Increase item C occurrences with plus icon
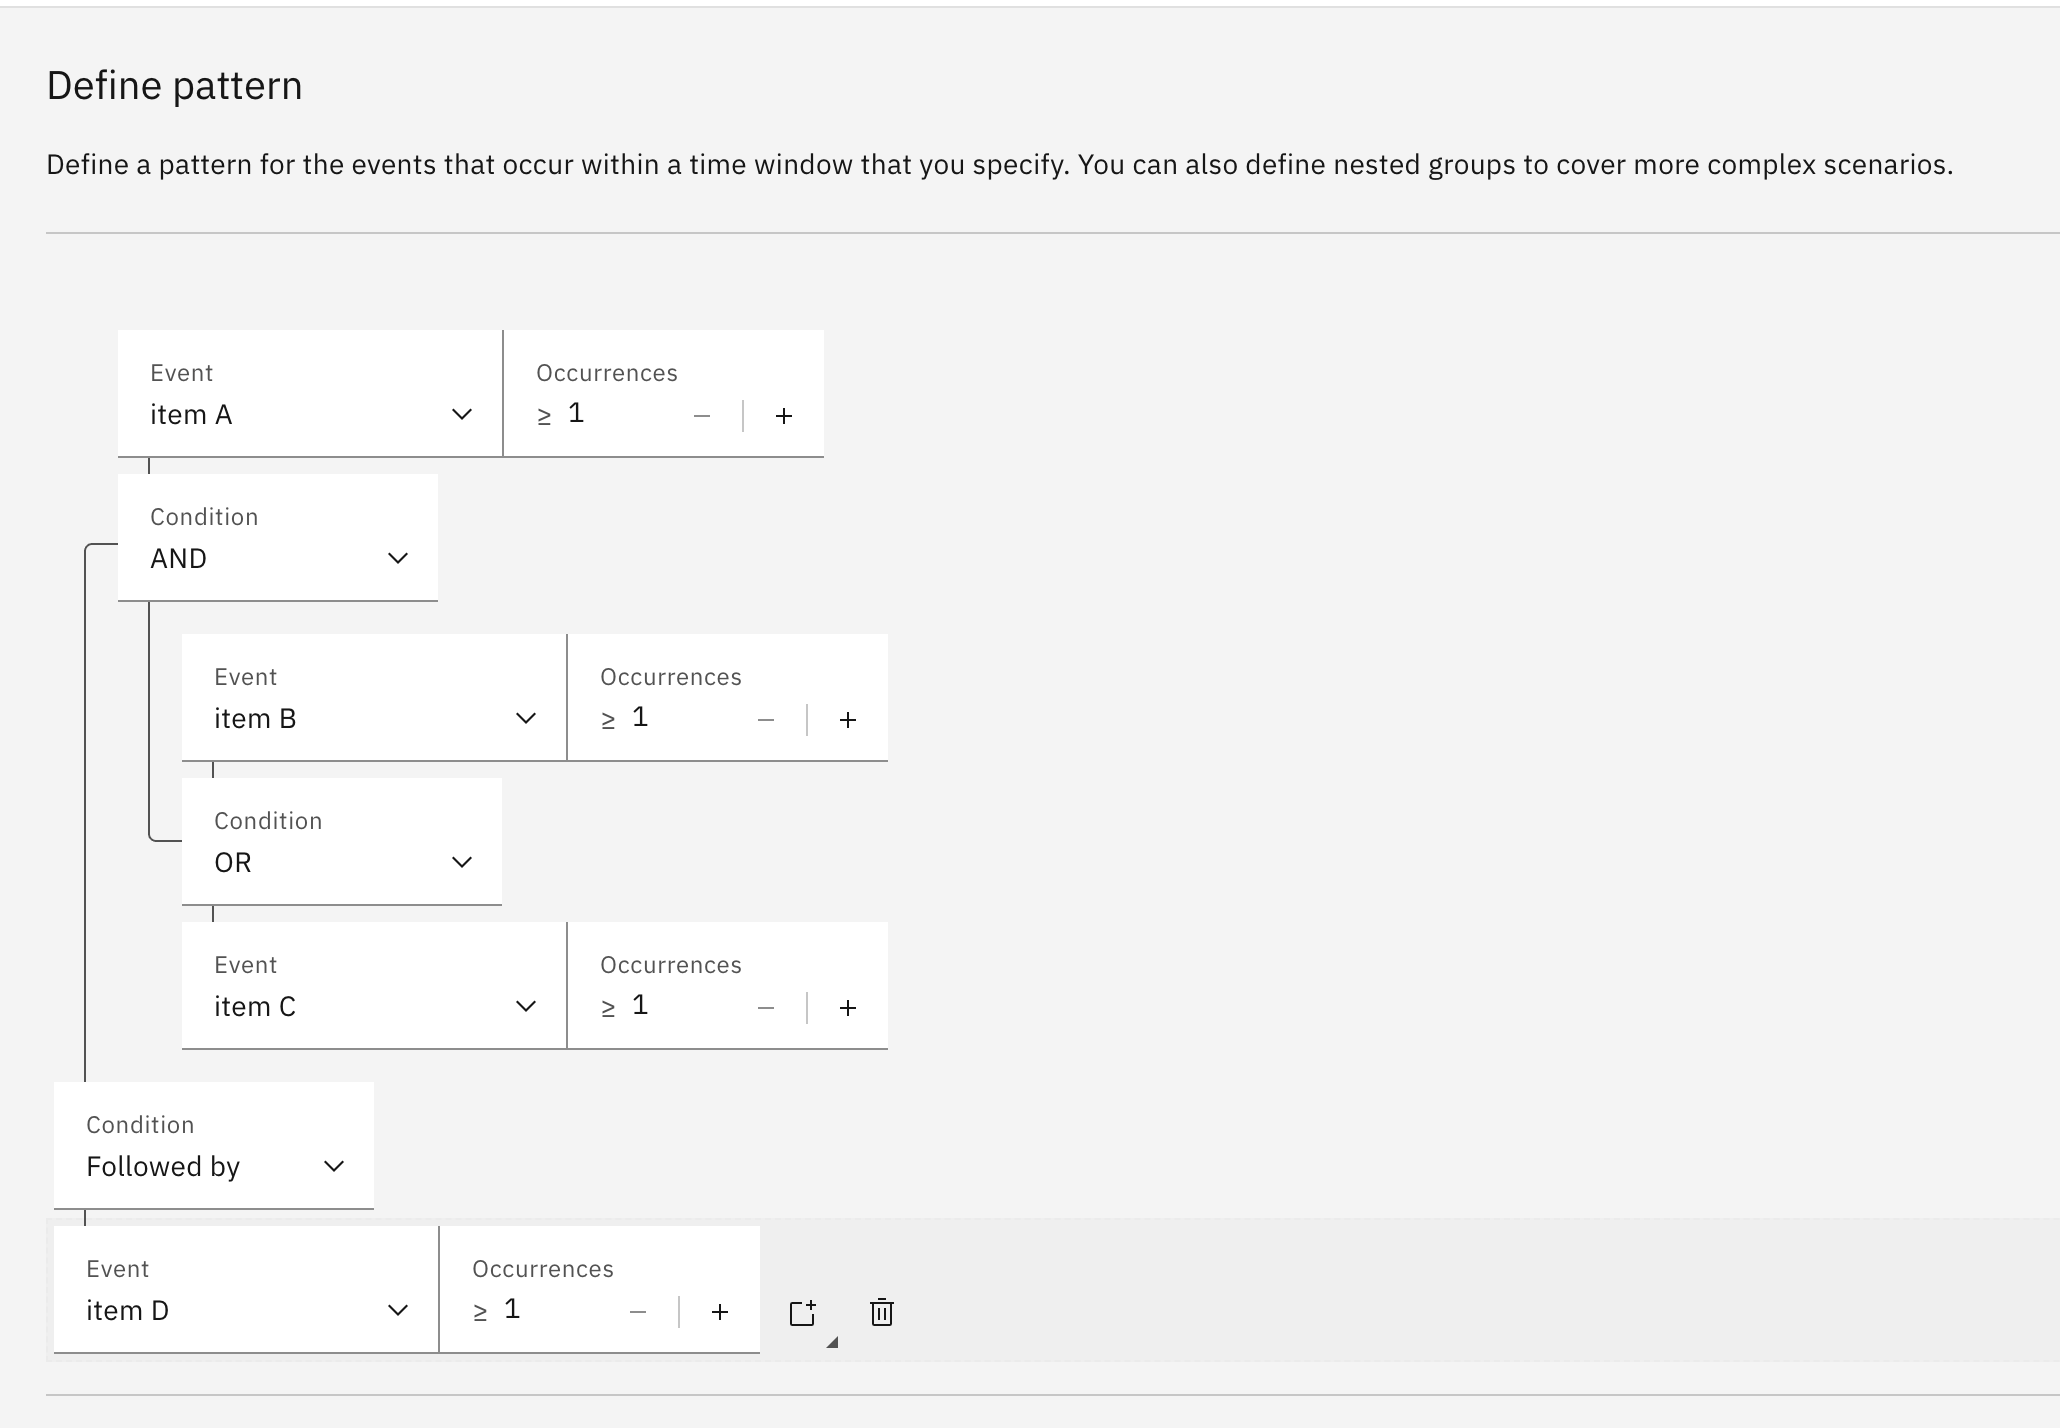The image size is (2060, 1428). tap(848, 1008)
